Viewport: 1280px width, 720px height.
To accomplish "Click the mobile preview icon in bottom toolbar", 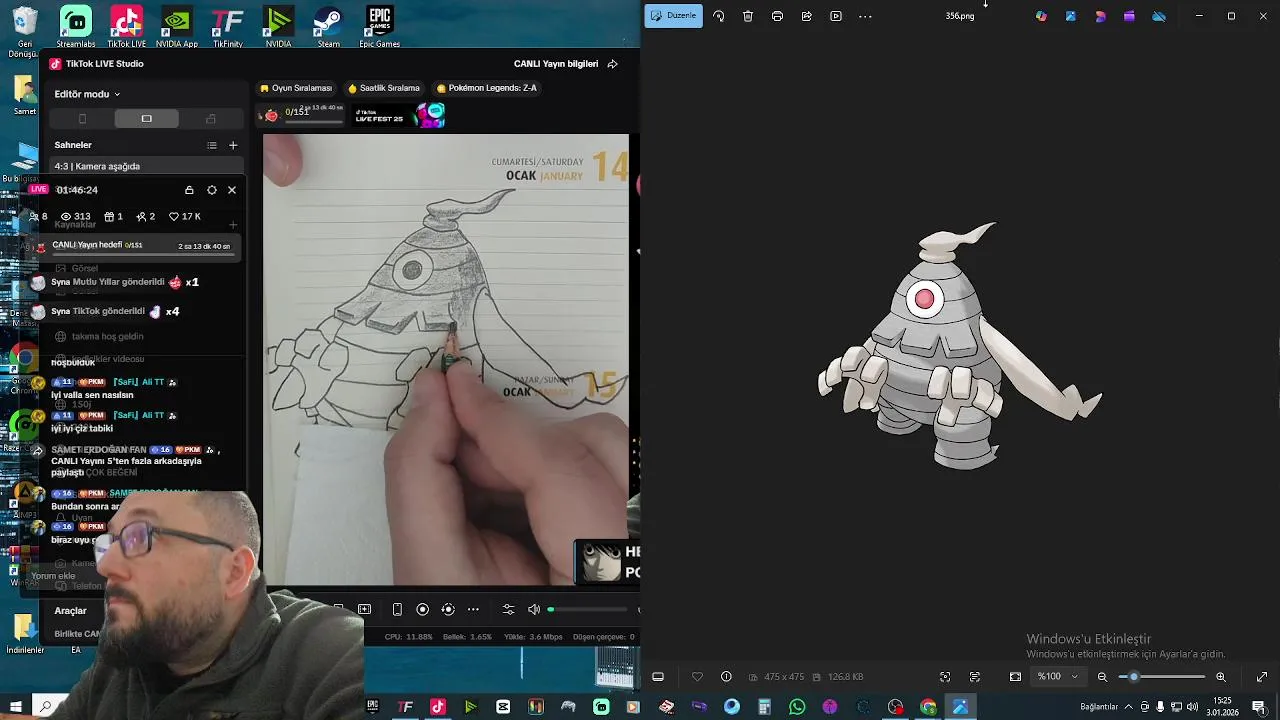I will (x=397, y=609).
